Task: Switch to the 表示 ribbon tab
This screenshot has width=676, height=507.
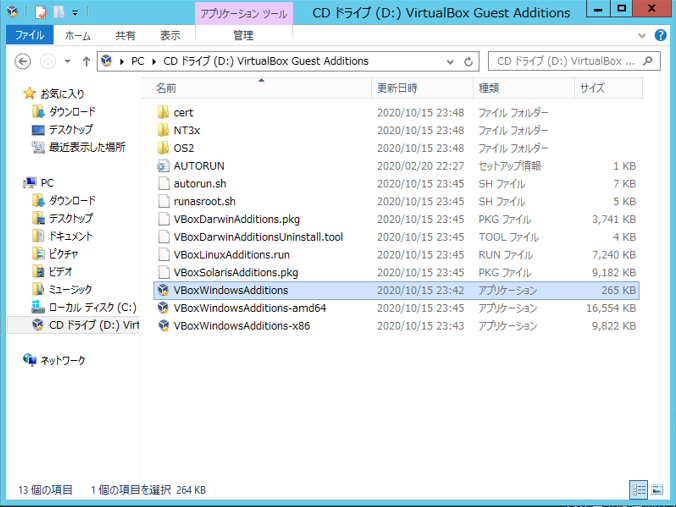Action: coord(170,35)
